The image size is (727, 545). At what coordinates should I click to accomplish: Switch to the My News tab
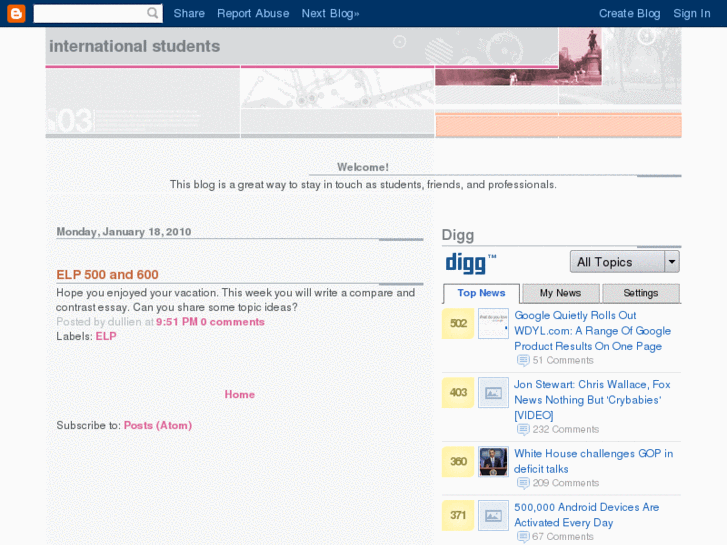click(x=560, y=293)
